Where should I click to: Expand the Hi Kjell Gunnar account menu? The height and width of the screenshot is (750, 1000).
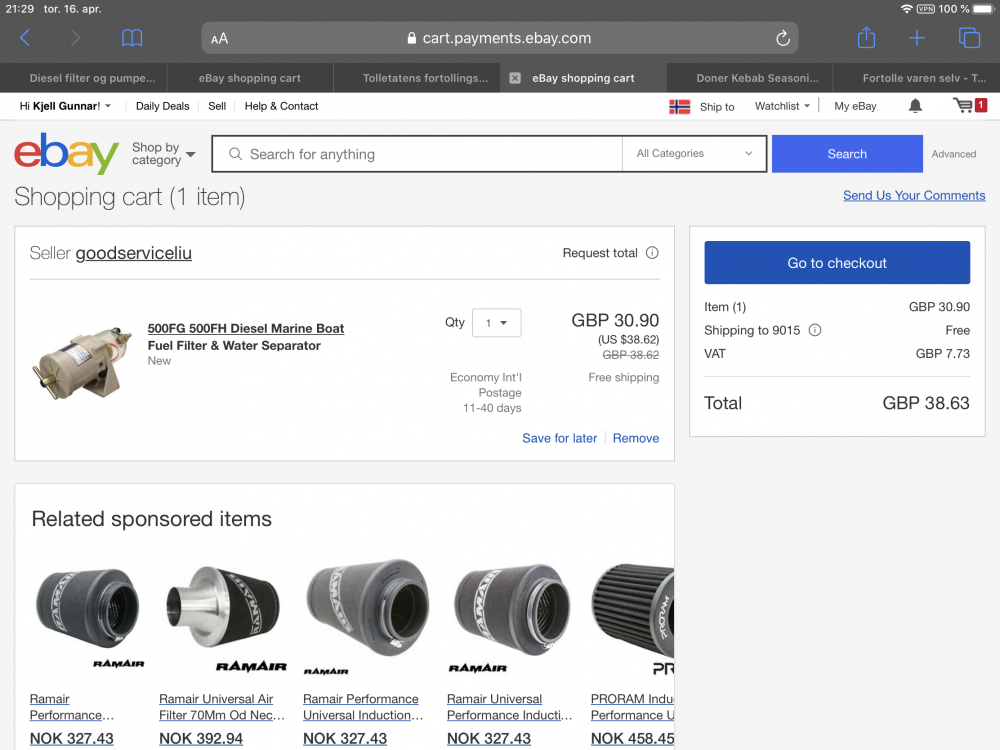(x=65, y=106)
